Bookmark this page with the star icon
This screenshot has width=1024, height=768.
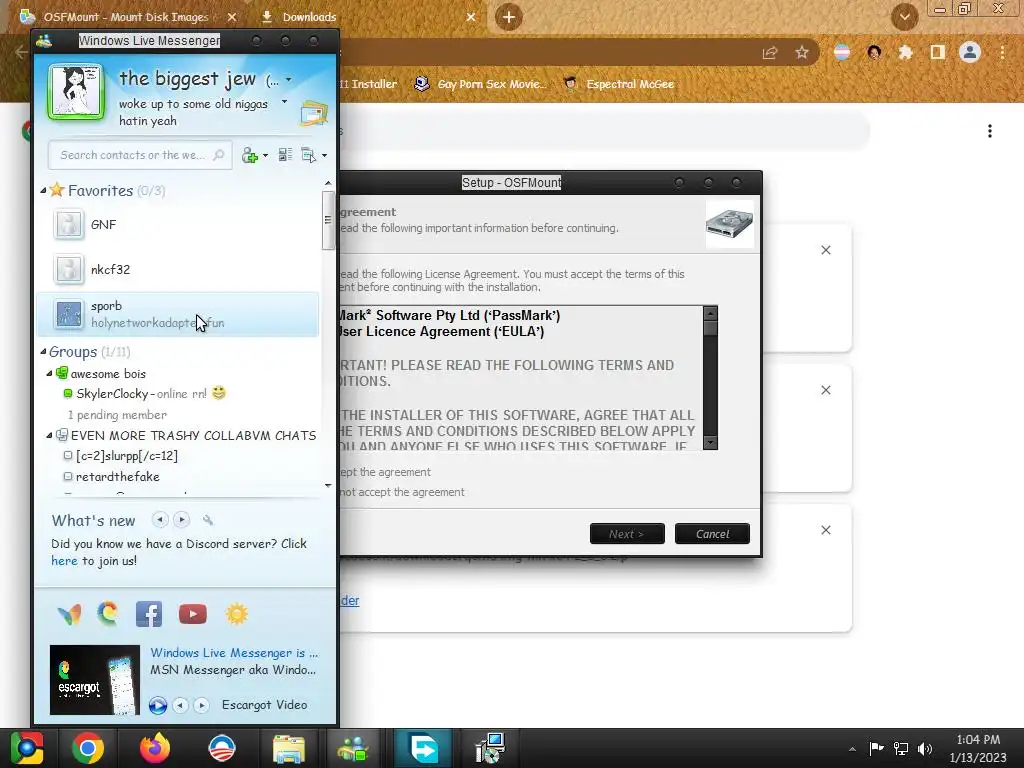[x=802, y=53]
